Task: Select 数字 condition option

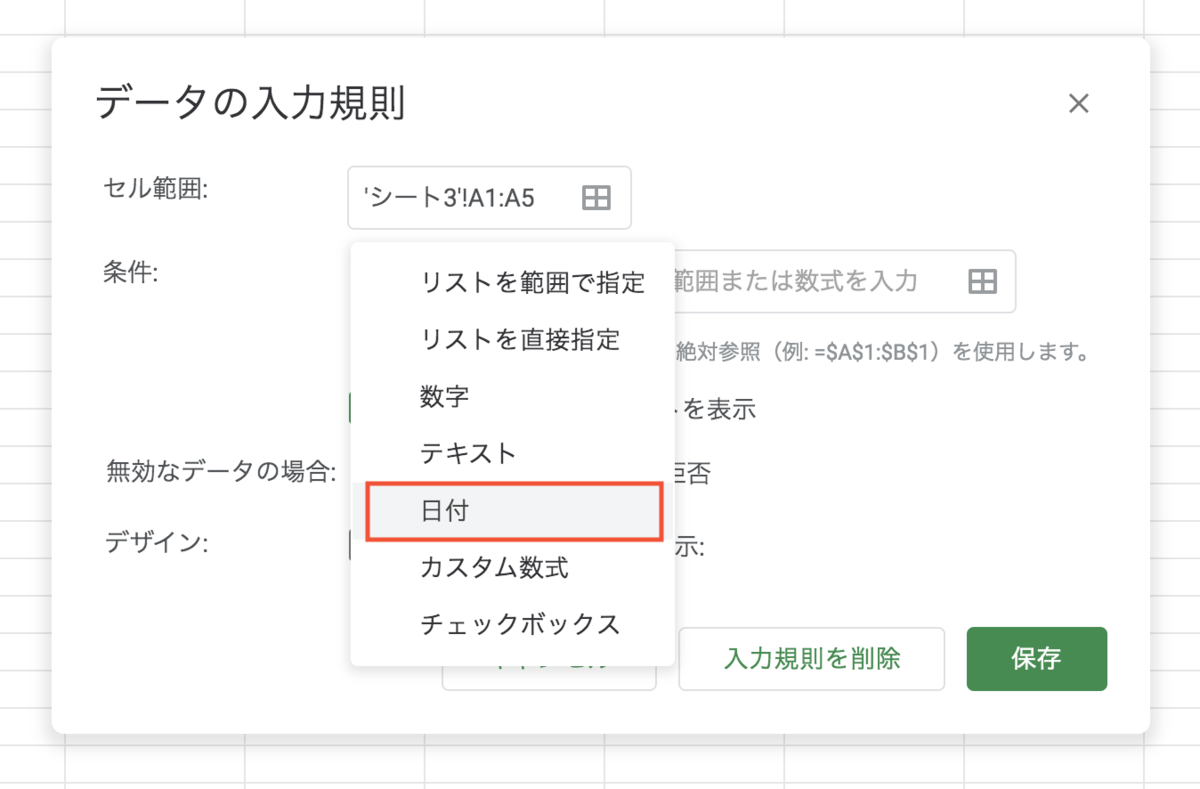Action: coord(512,396)
